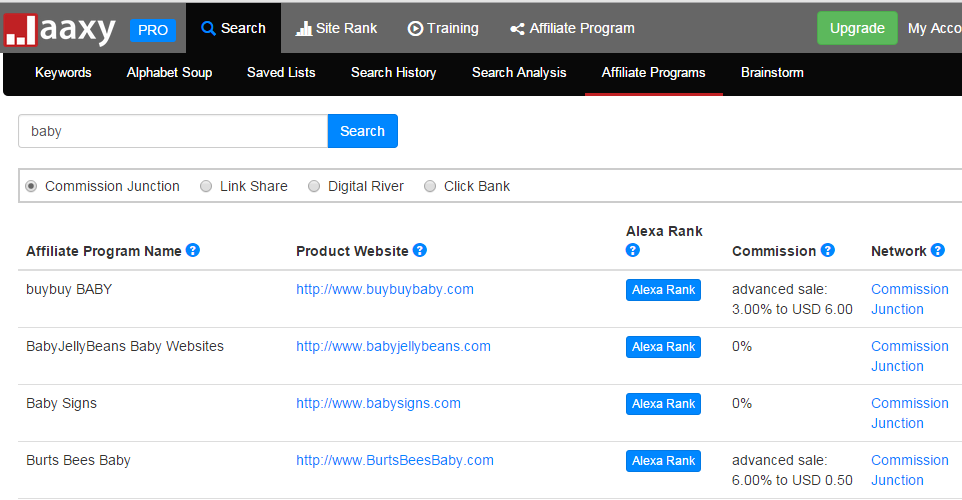This screenshot has height=500, width=962.
Task: Click the Product Website column header
Action: coord(352,251)
